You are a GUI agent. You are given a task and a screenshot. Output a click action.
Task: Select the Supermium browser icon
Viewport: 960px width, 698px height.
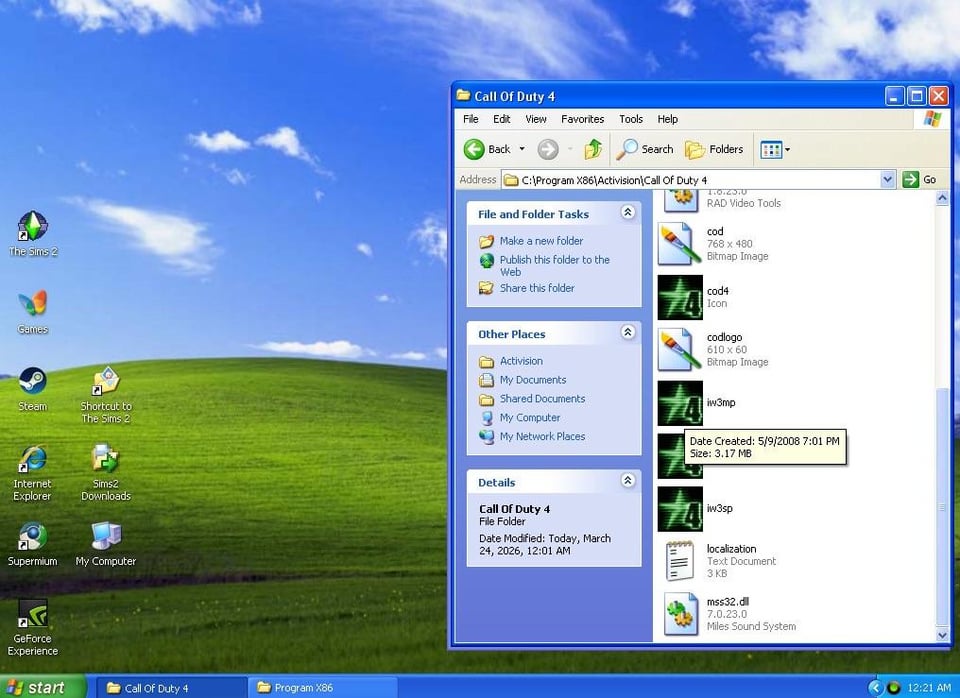33,537
